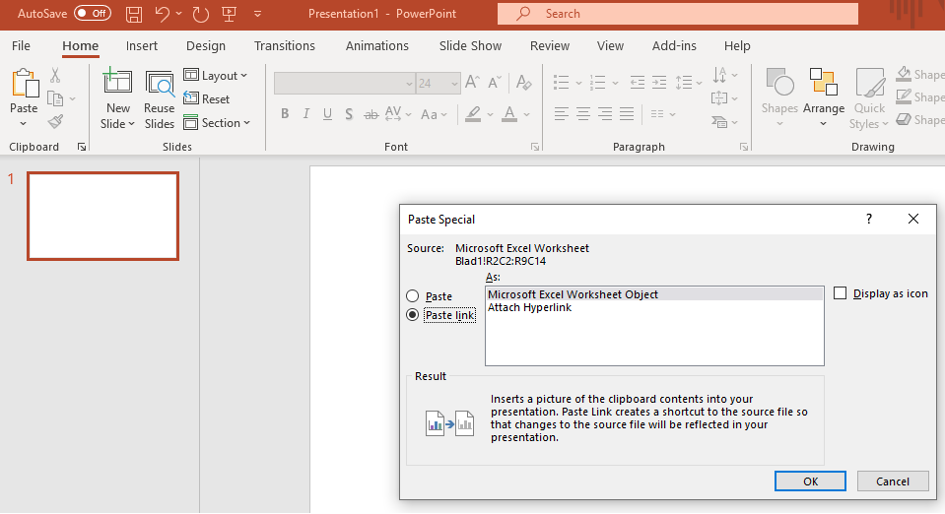Decrease font size icon

495,83
